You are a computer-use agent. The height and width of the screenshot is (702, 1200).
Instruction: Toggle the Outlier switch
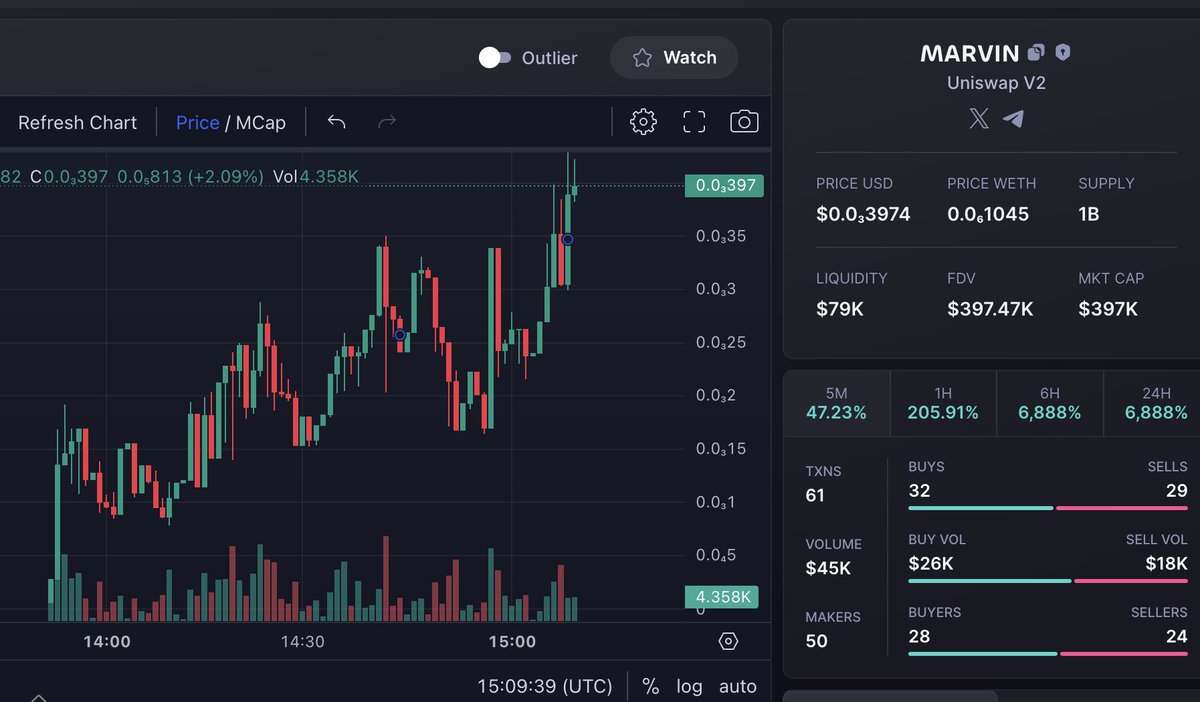pos(495,58)
